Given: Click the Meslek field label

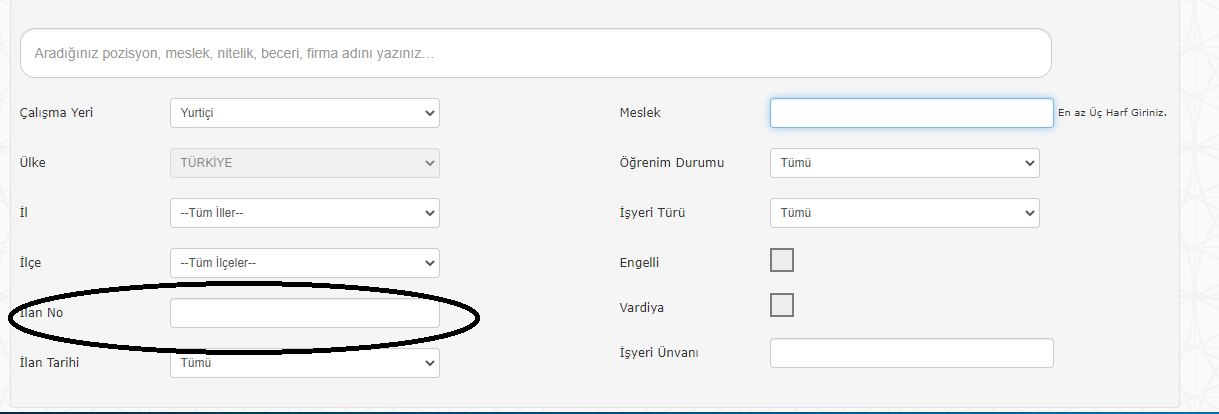Looking at the screenshot, I should [640, 113].
